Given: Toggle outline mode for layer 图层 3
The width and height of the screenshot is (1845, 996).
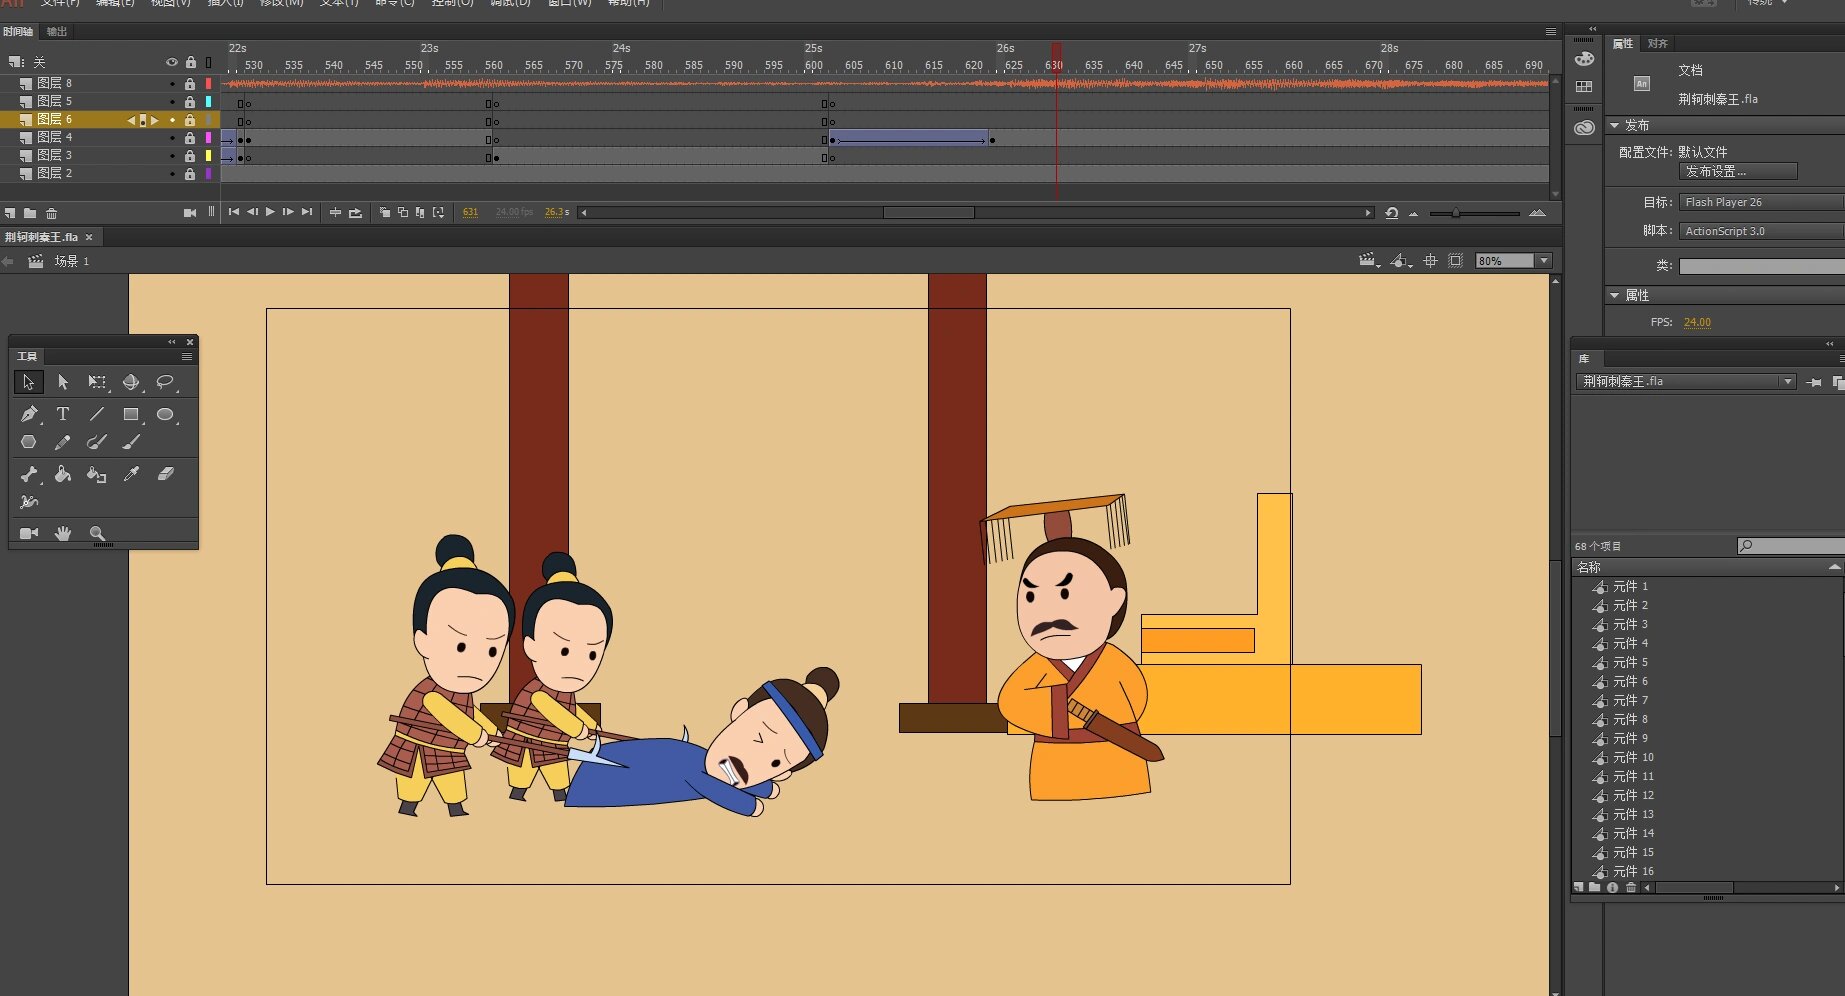Looking at the screenshot, I should tap(207, 155).
